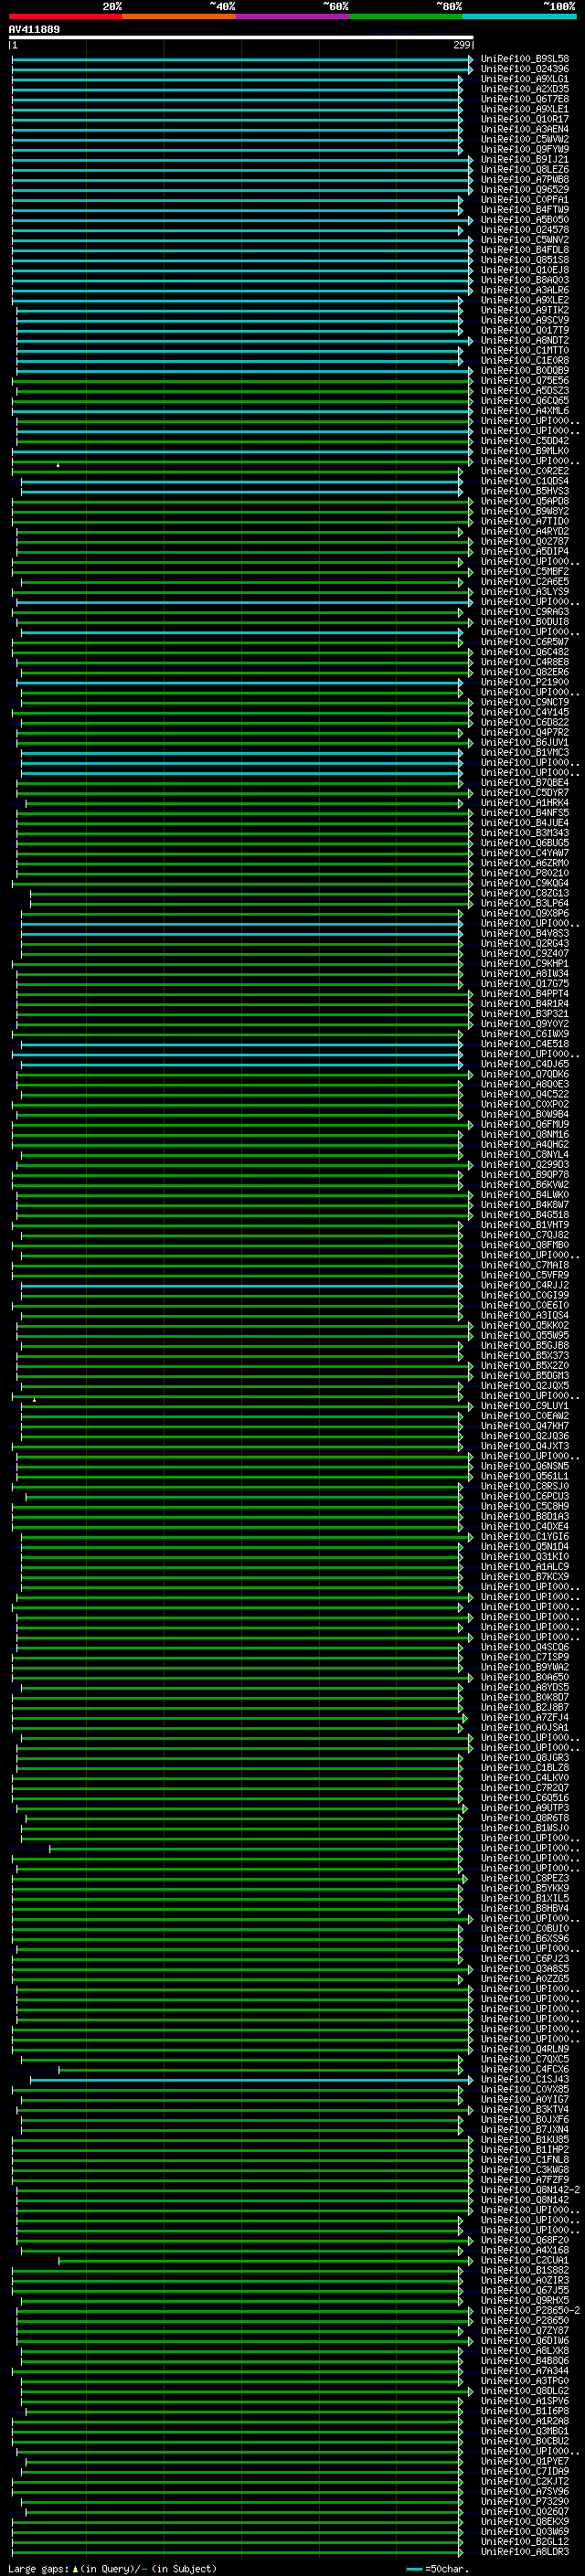This screenshot has height=2576, width=585.
Task: Select hit label UniRef100_Q7ZY87
Action: (x=525, y=2331)
